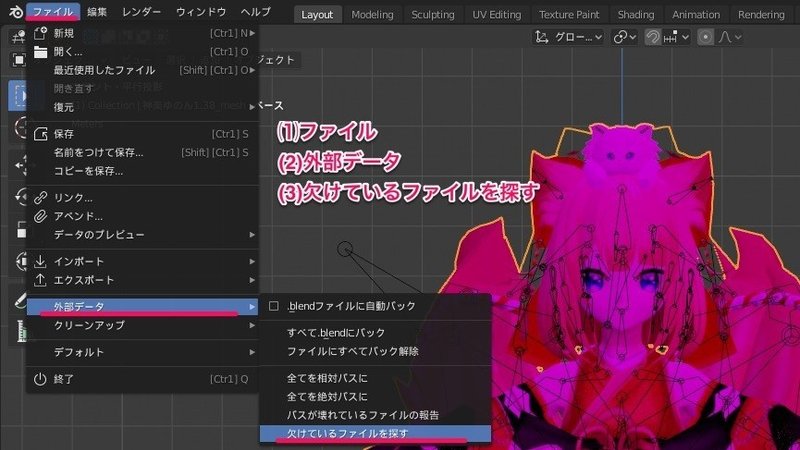Click the editor type icon at top left
Image resolution: width=800 pixels, height=450 pixels.
coord(19,36)
